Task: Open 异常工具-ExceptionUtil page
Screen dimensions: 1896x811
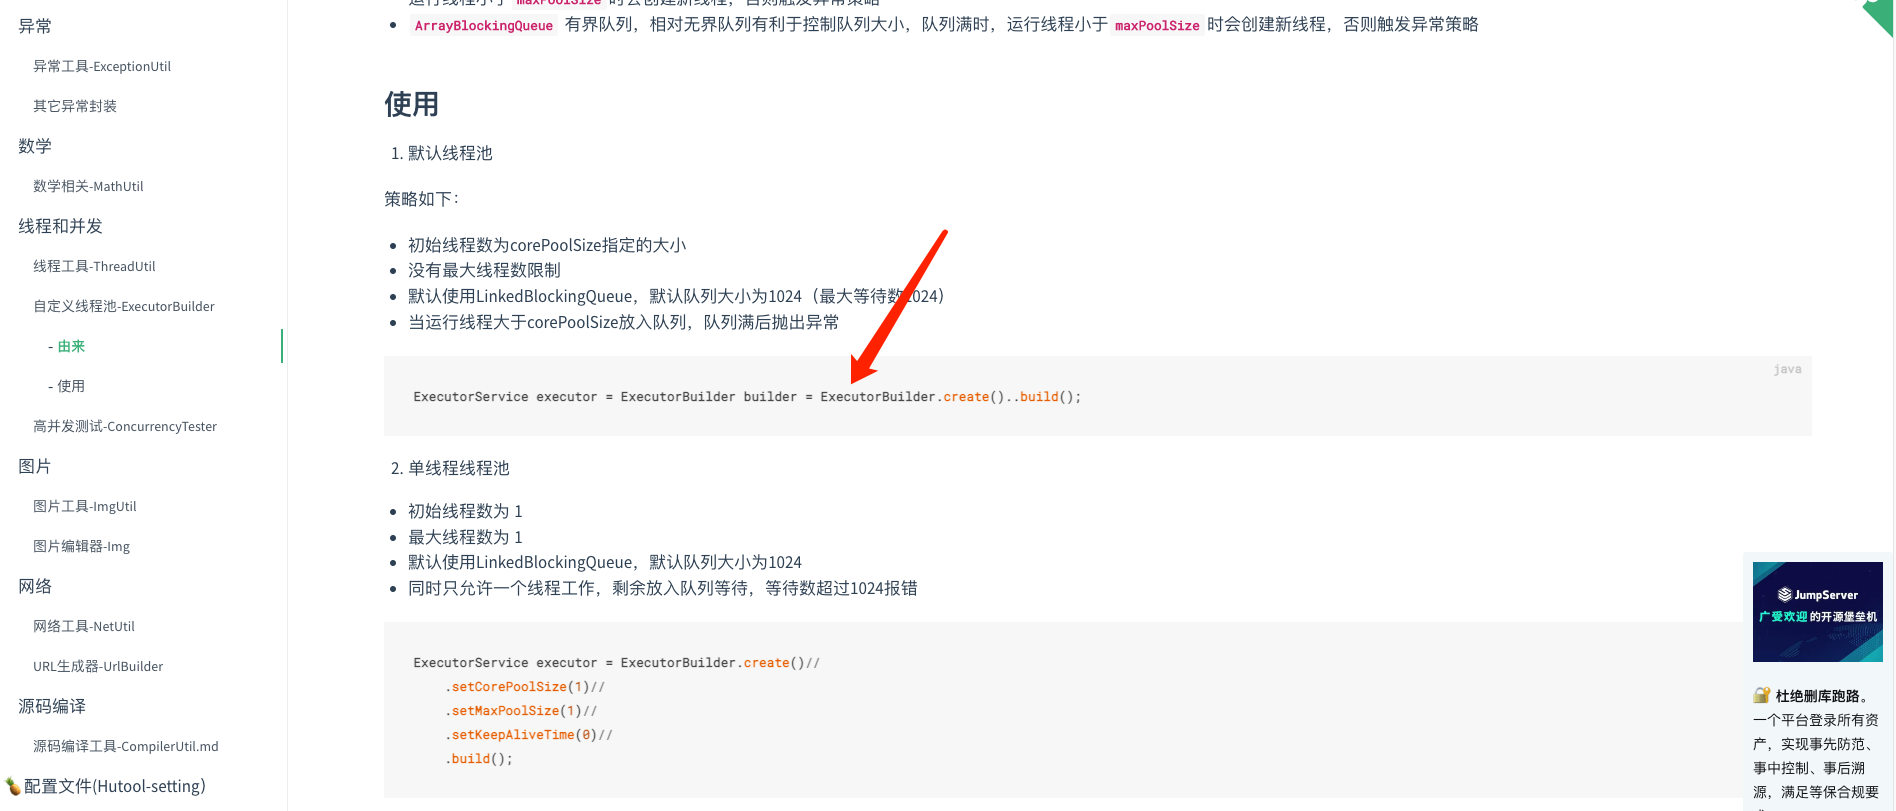Action: [102, 66]
